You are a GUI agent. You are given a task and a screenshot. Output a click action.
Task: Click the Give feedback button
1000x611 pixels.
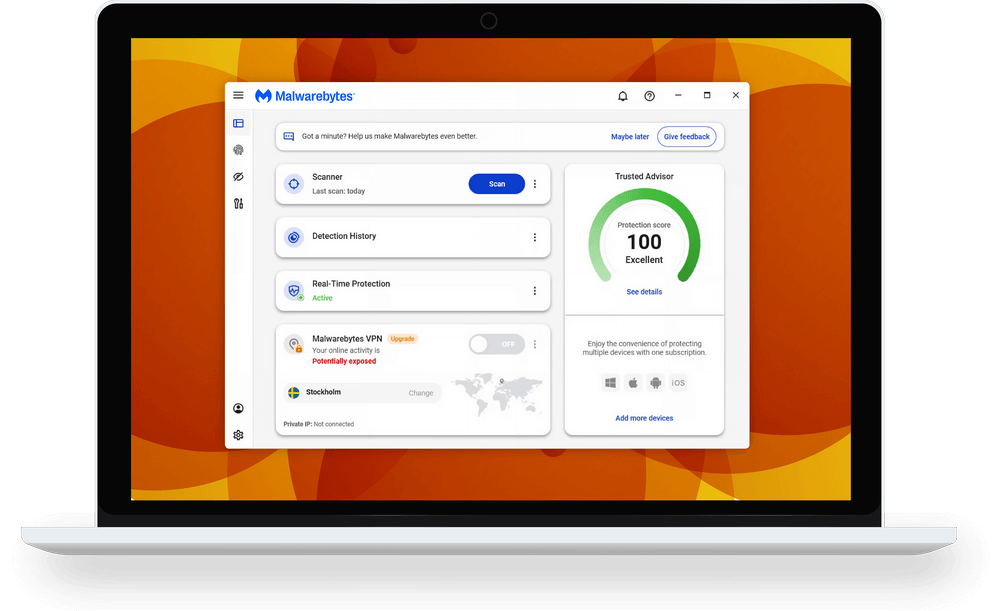tap(687, 137)
